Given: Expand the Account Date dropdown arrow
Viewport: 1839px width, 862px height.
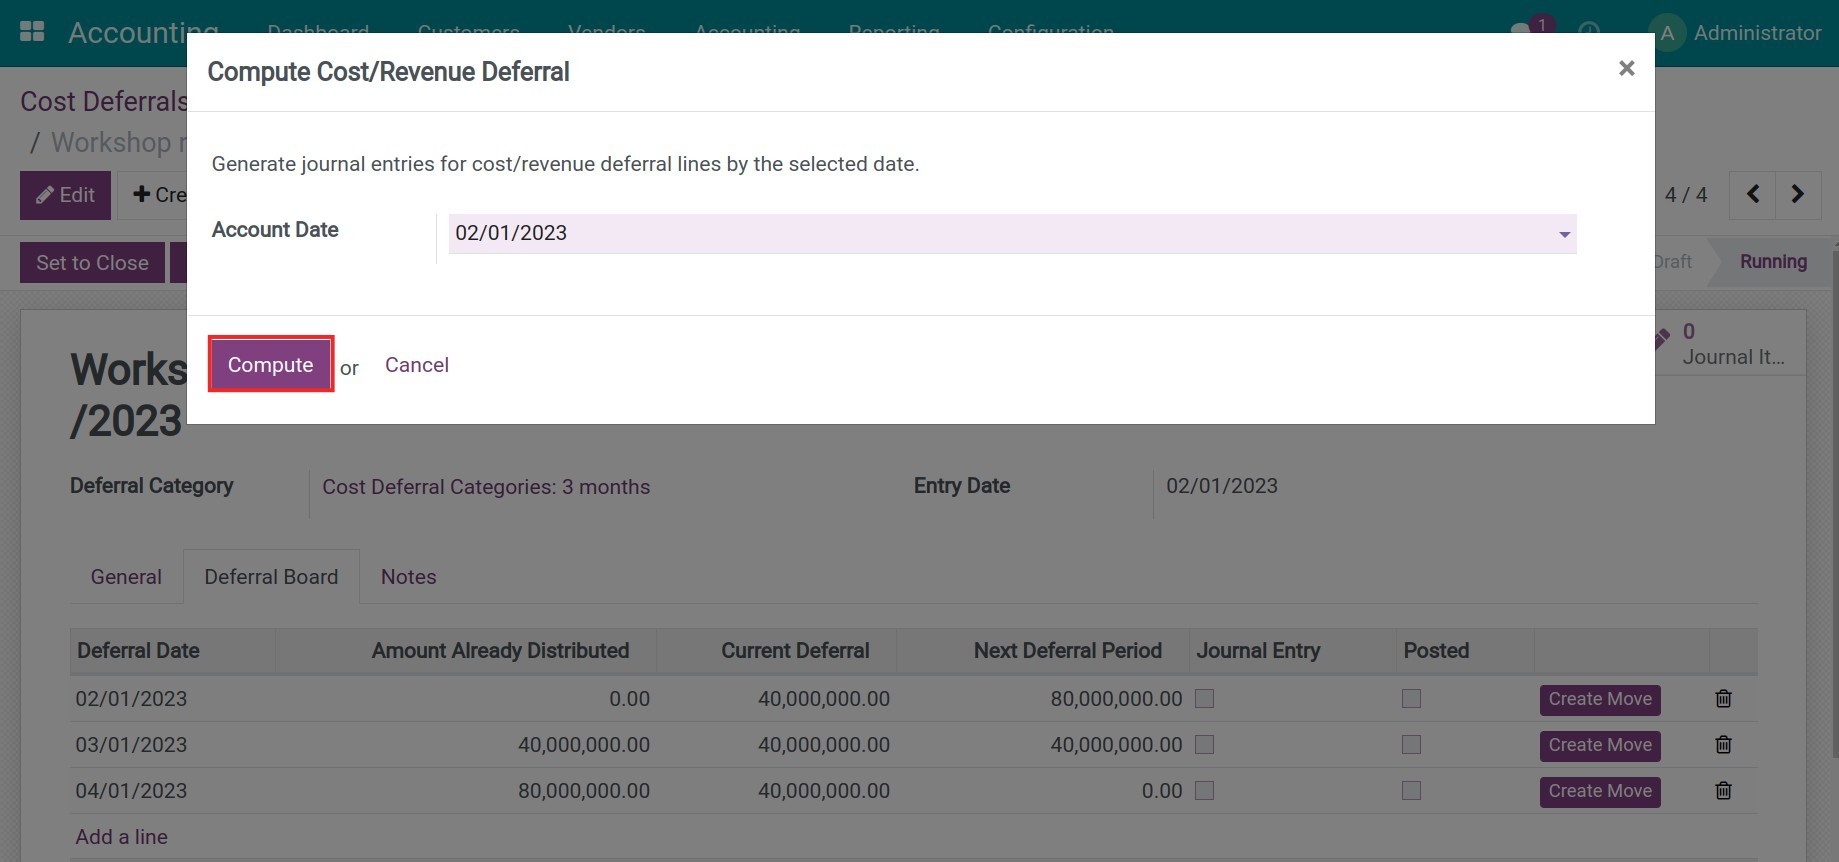Looking at the screenshot, I should coord(1564,234).
